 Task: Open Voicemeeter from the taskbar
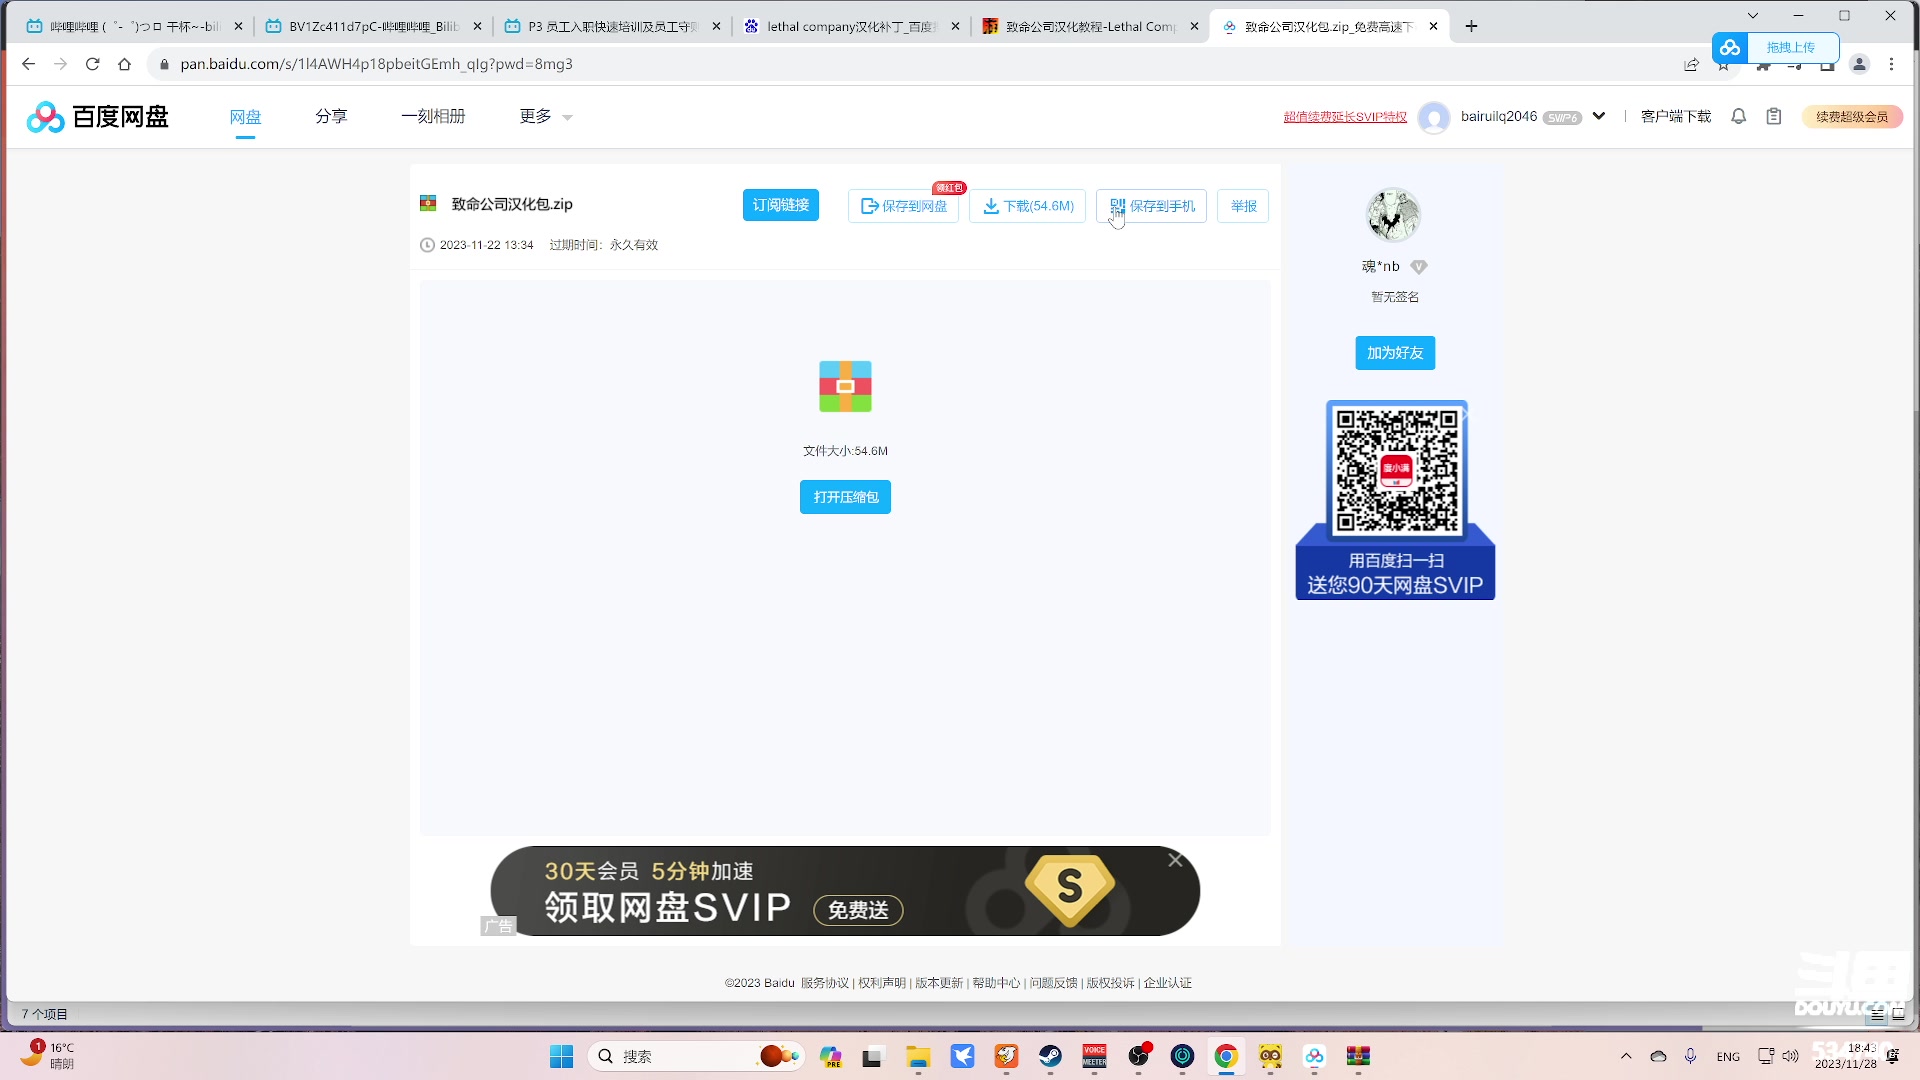[1094, 1056]
